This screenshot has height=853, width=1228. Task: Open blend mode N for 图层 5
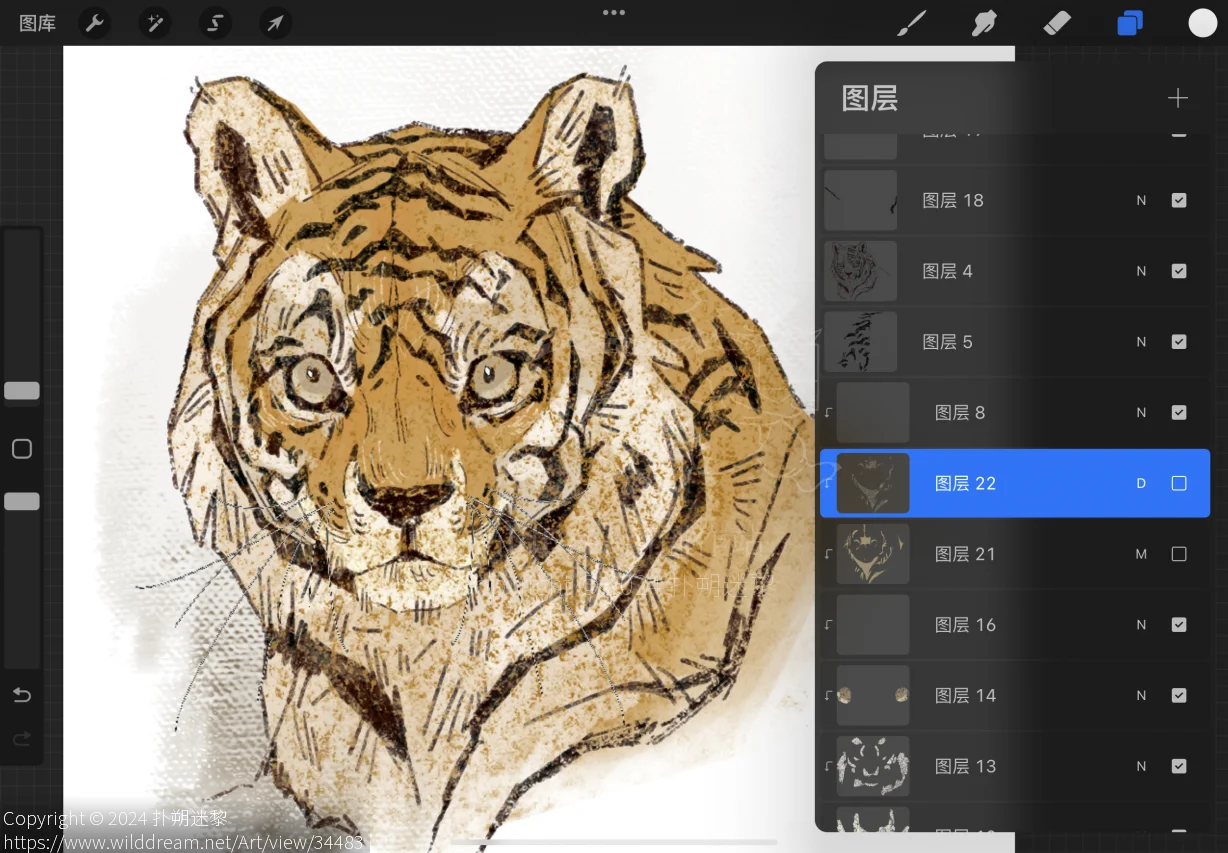tap(1141, 342)
